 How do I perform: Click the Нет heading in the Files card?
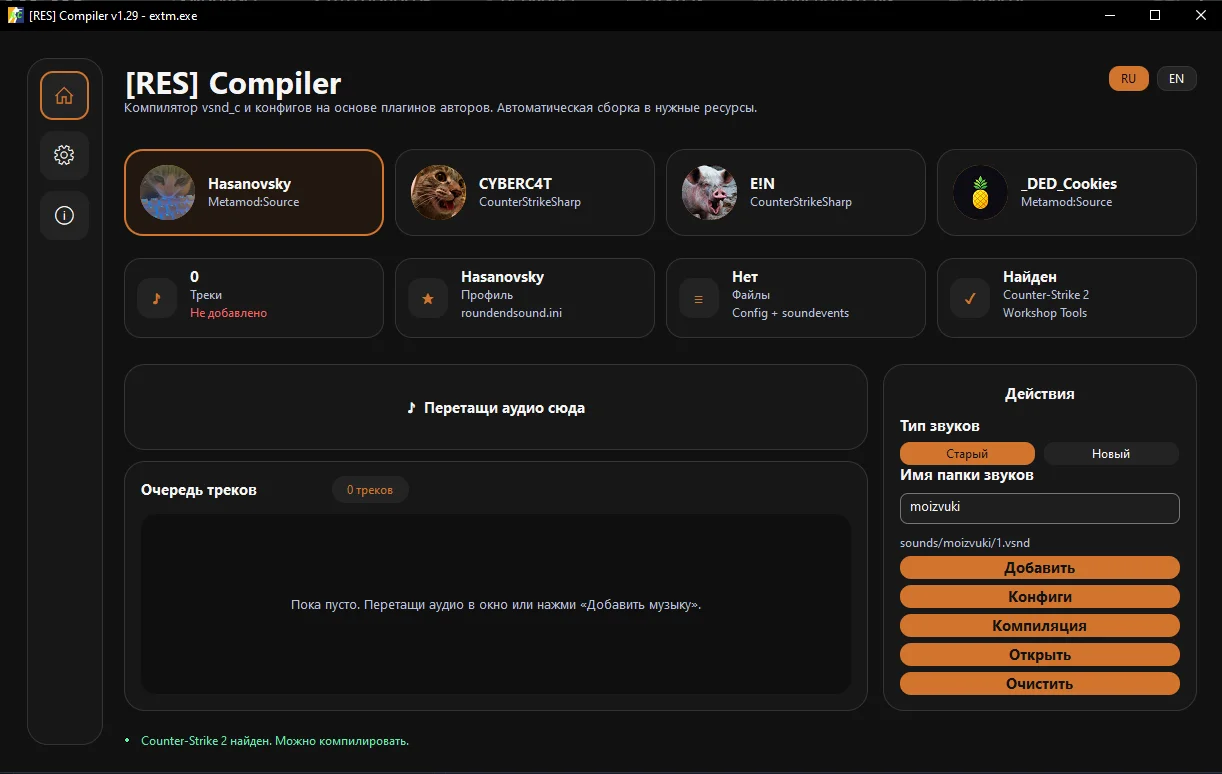point(745,277)
